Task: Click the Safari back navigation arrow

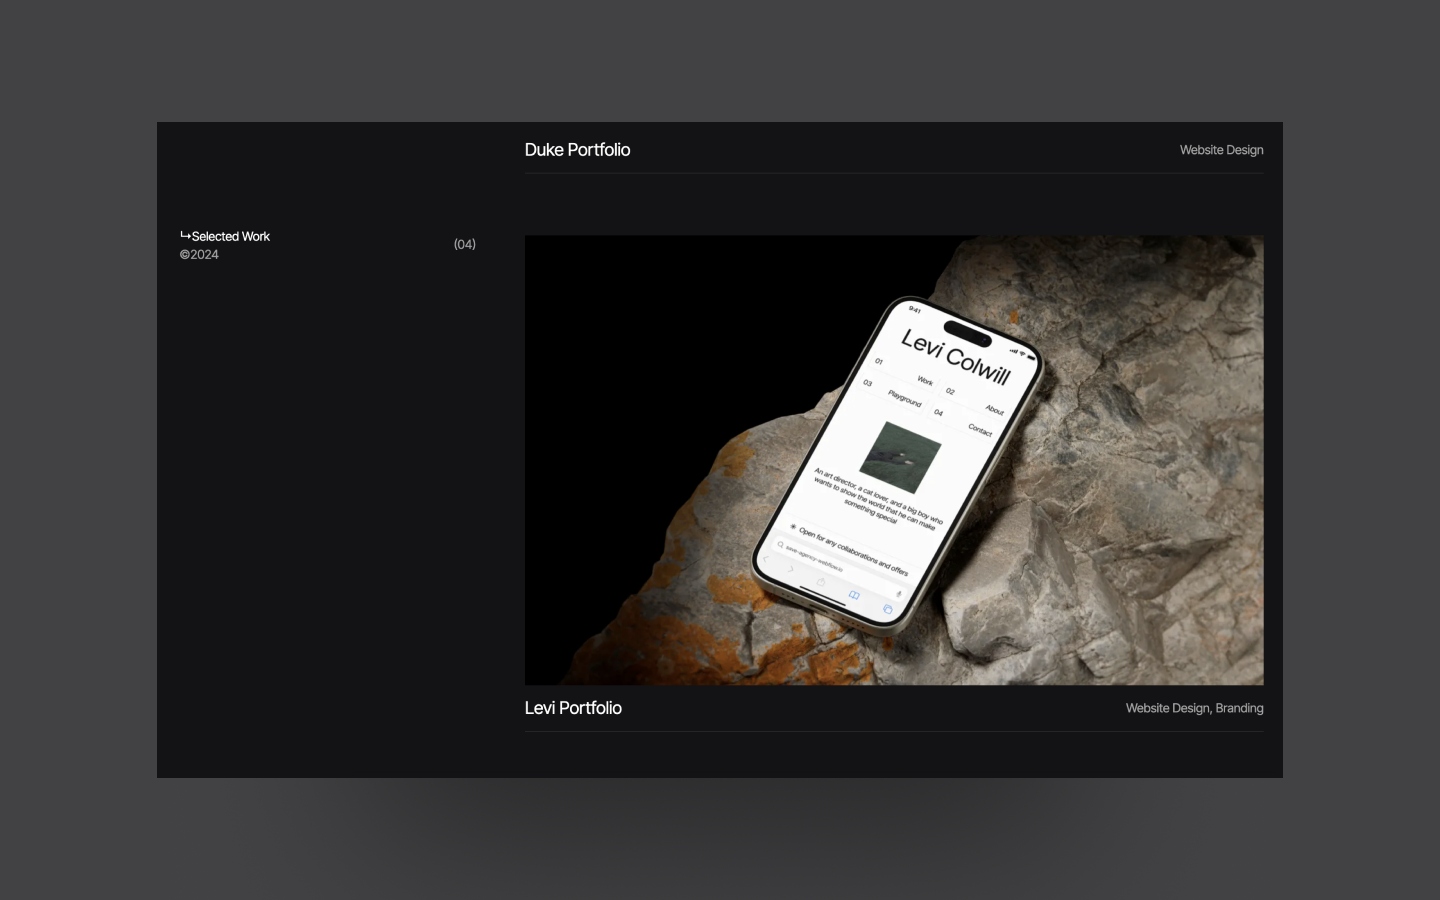Action: 764,560
